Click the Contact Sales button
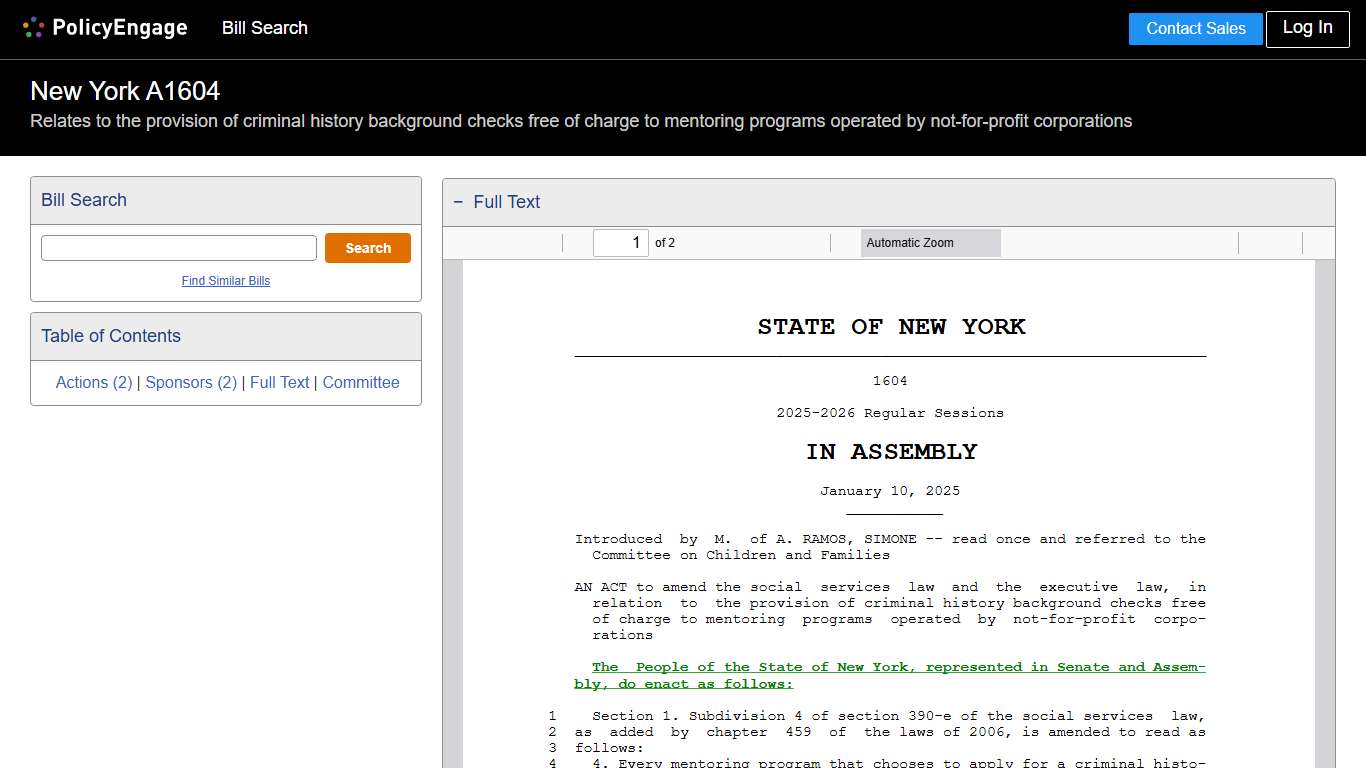Viewport: 1366px width, 768px height. (x=1195, y=29)
